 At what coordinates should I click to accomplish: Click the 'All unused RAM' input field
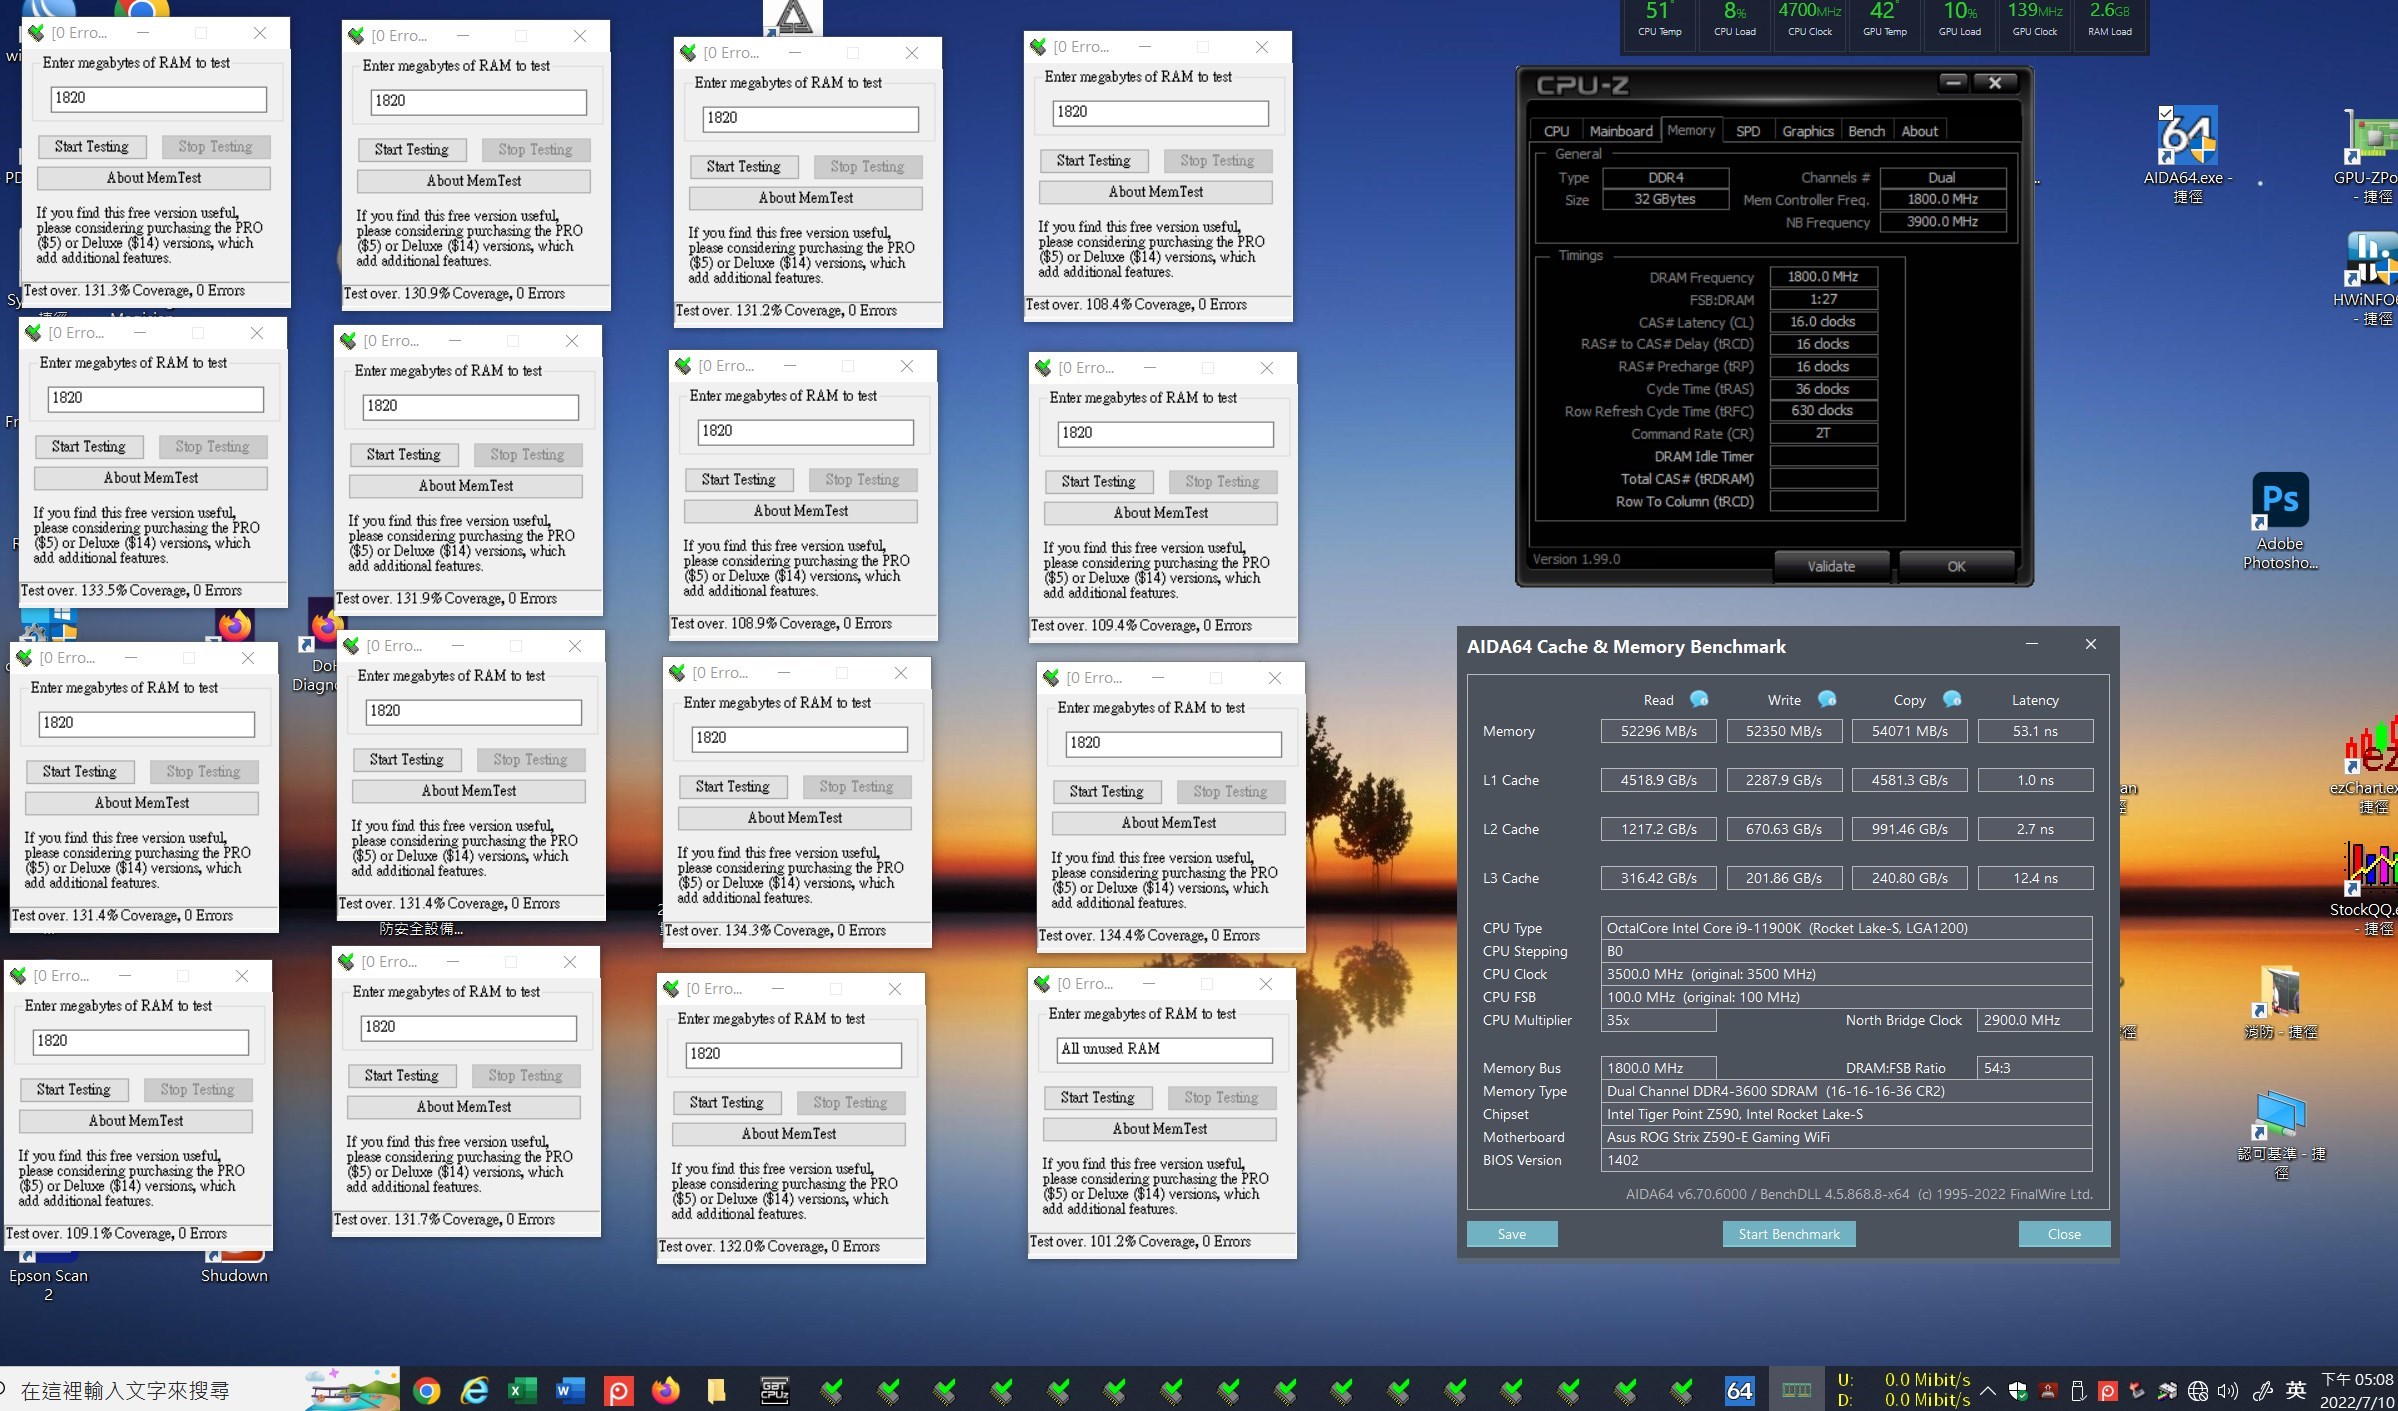(1164, 1049)
